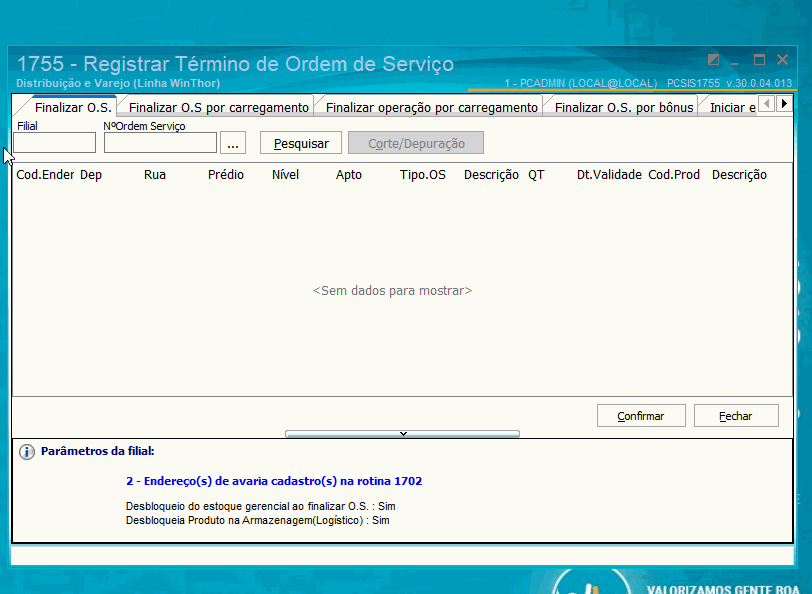812x594 pixels.
Task: Sort by Cod.Prod column header
Action: tap(674, 175)
